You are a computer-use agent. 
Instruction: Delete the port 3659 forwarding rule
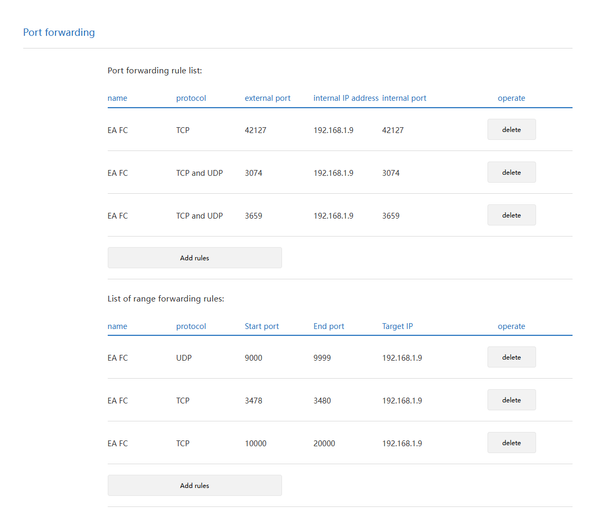(511, 215)
